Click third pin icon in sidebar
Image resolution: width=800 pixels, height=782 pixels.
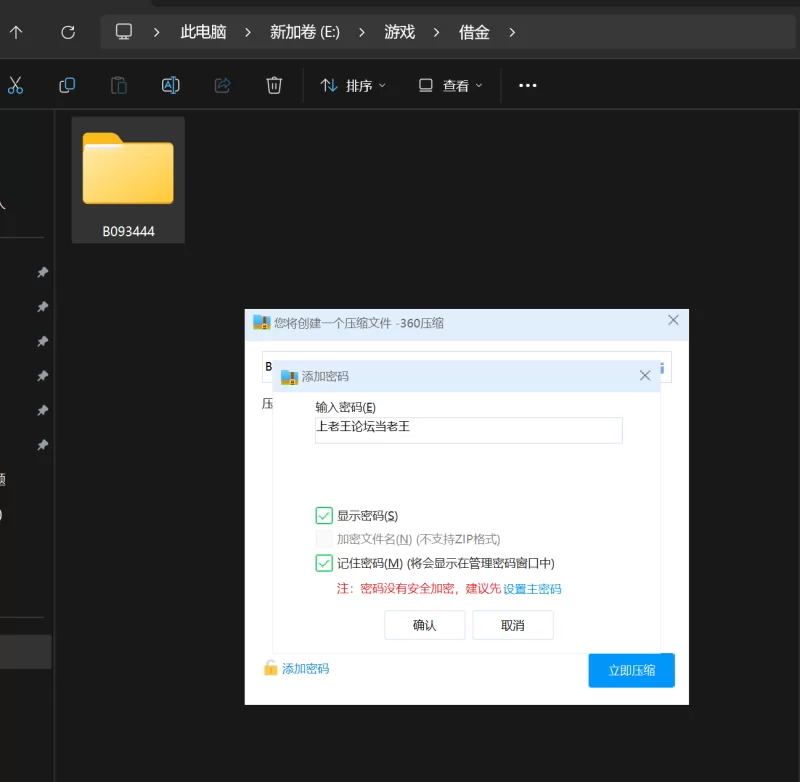[x=43, y=341]
